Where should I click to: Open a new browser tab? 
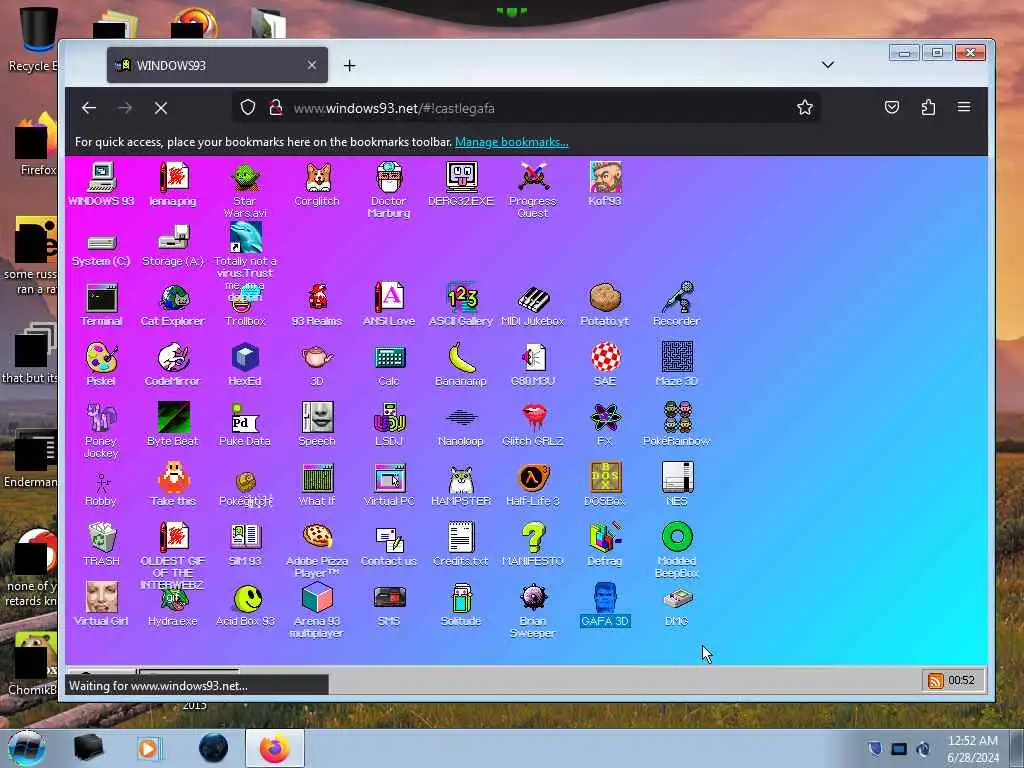(x=349, y=65)
